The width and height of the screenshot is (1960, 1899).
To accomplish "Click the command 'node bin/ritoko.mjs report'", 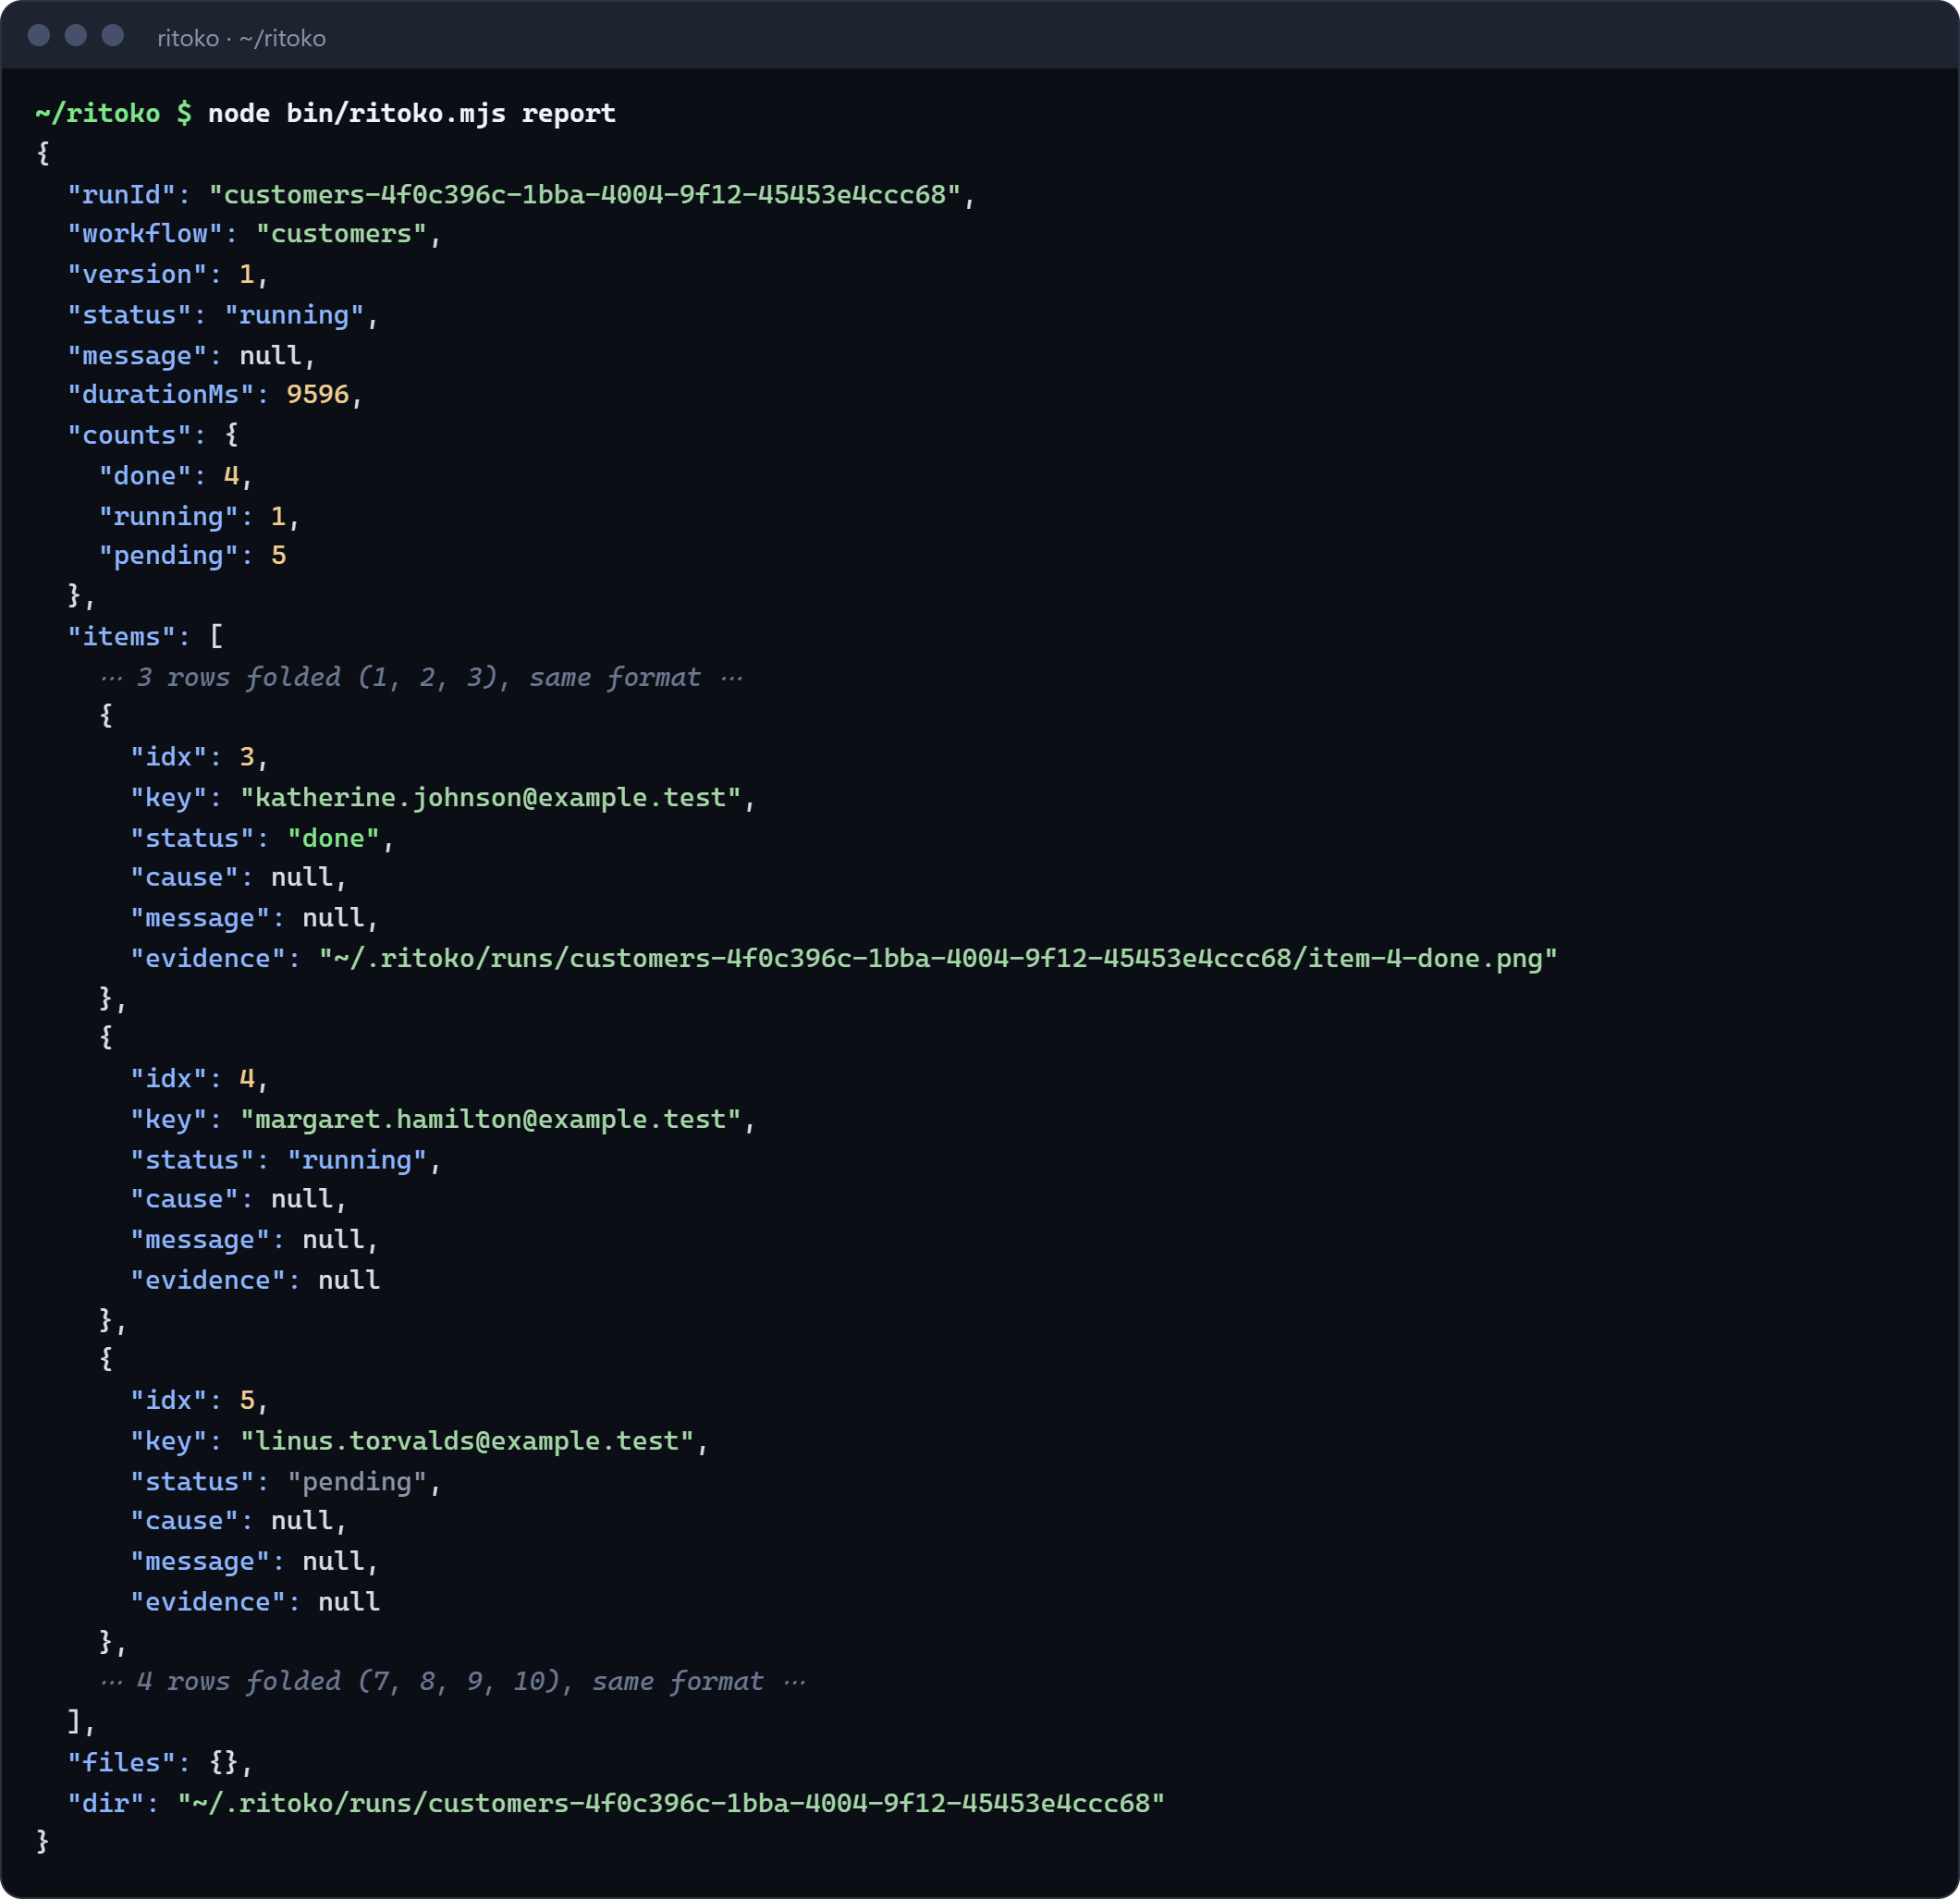I will [x=411, y=113].
